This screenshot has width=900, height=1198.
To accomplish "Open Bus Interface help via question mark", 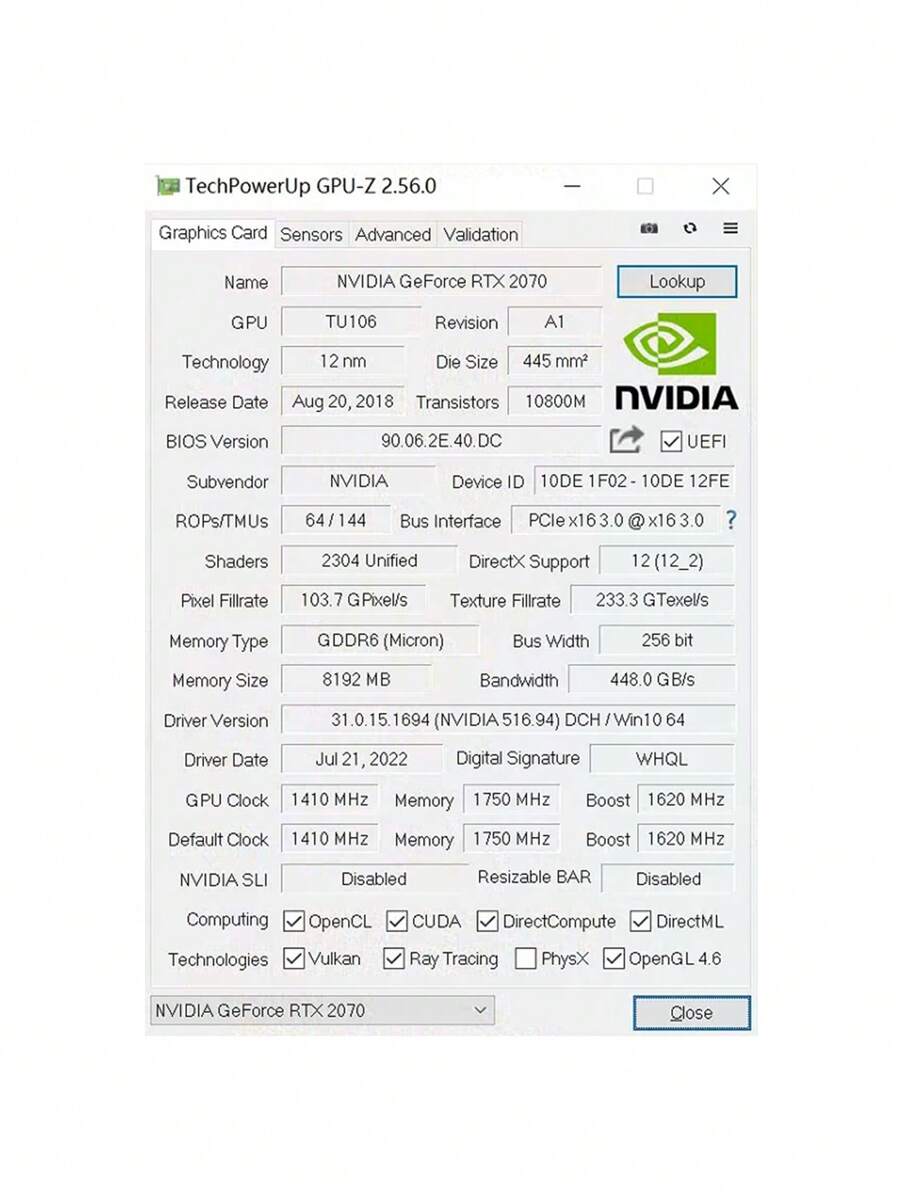I will (x=731, y=520).
